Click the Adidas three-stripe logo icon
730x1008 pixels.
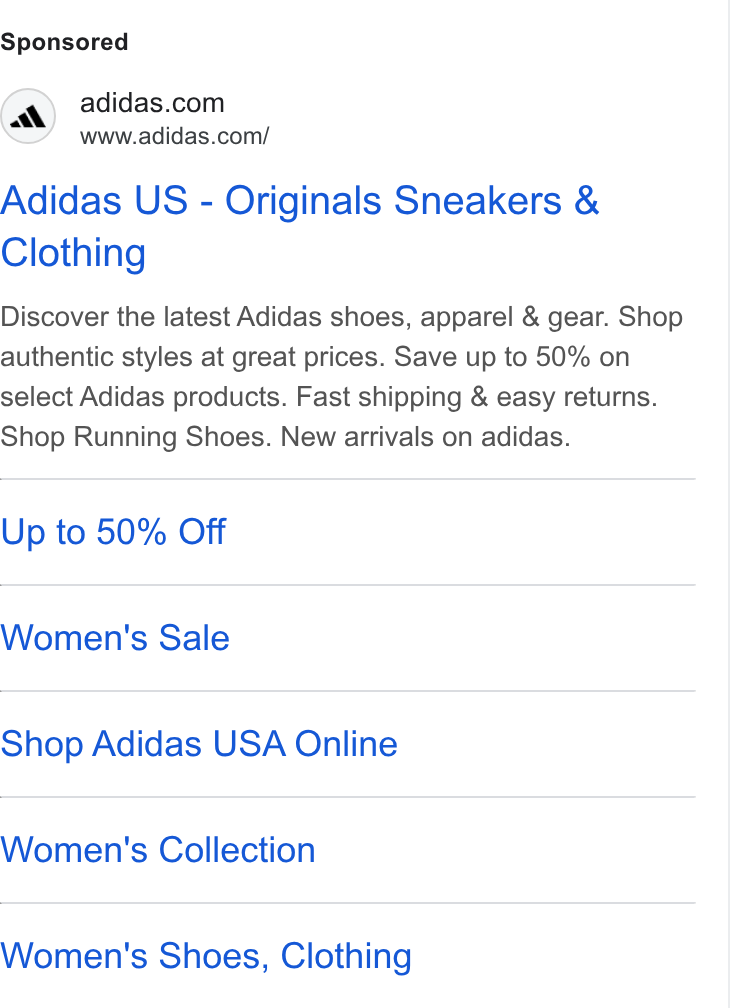click(x=28, y=116)
